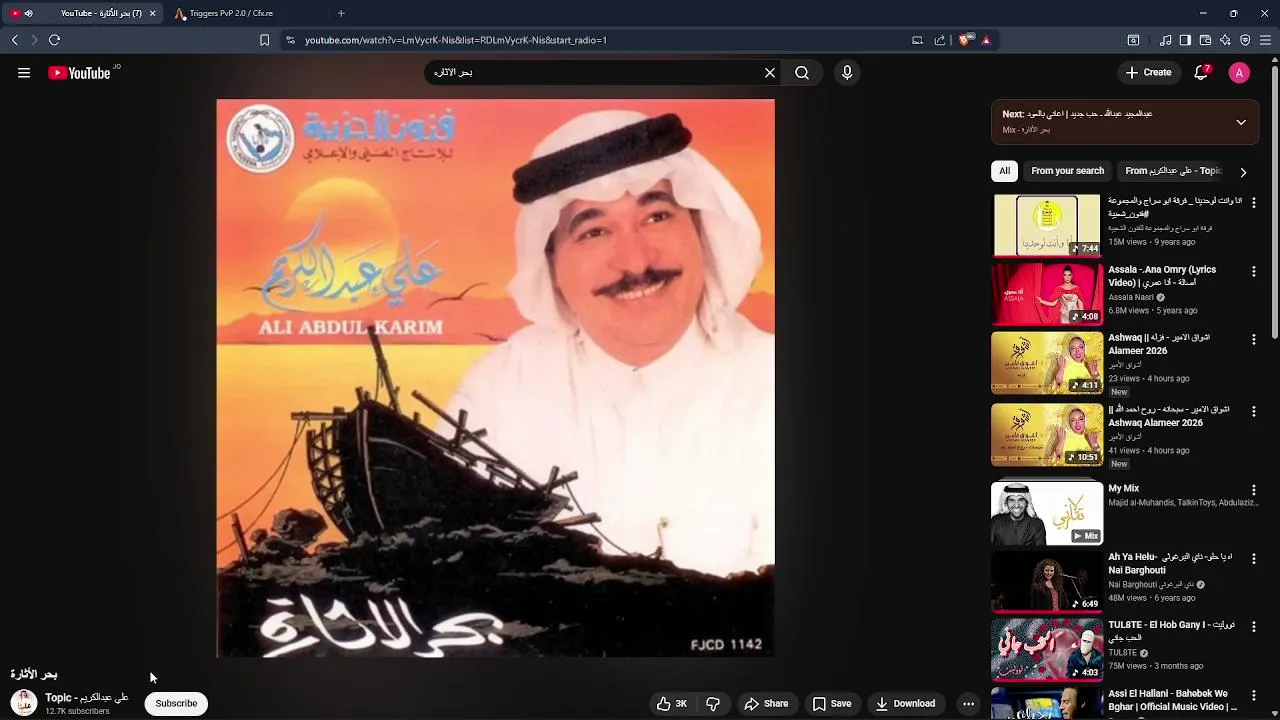
Task: Open options for the Ah Ya Helu video
Action: point(1253,558)
